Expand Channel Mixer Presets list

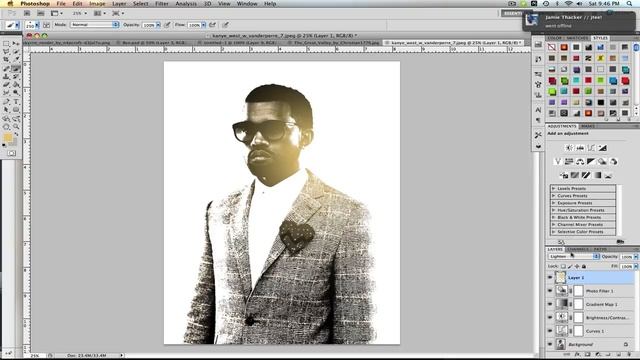click(553, 224)
